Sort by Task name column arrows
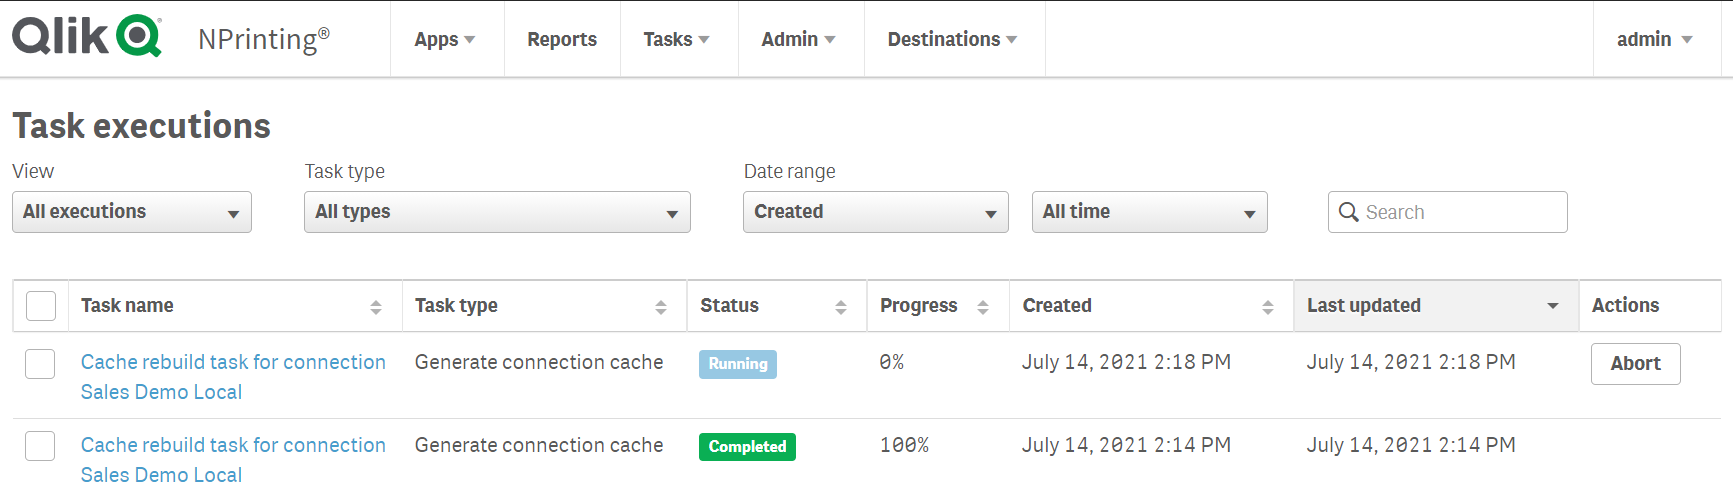The height and width of the screenshot is (499, 1733). [x=376, y=307]
